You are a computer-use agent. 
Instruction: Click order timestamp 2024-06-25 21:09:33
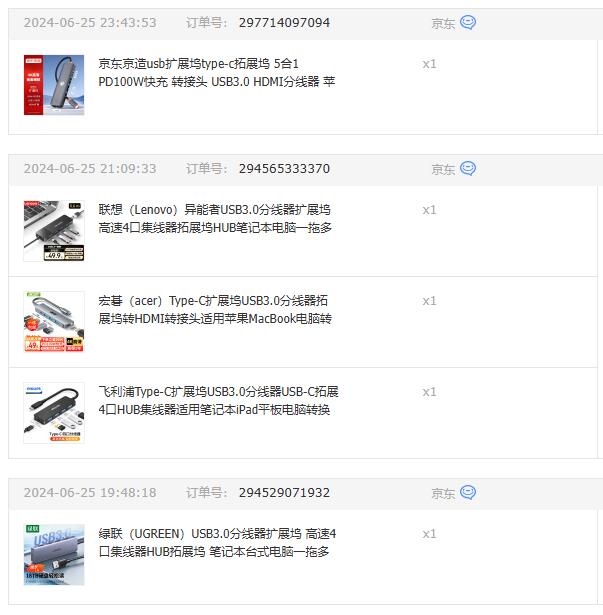tap(90, 169)
